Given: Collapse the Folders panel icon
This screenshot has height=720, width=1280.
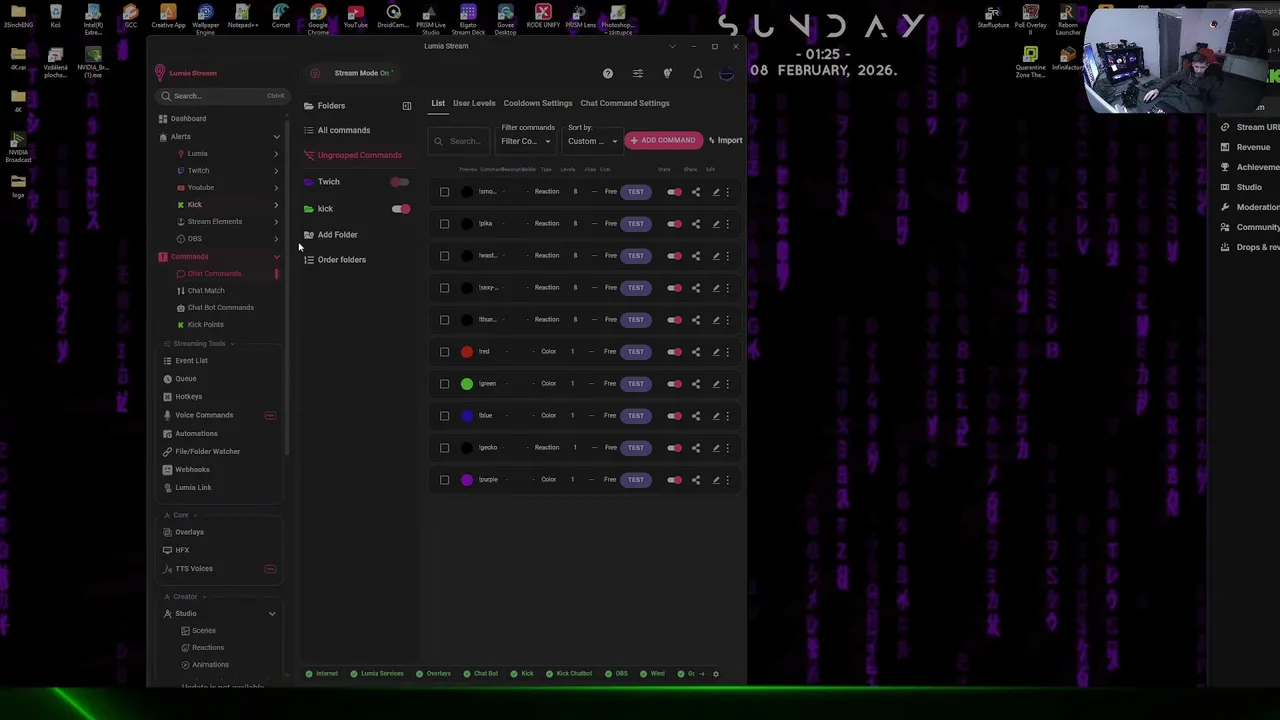Looking at the screenshot, I should (406, 105).
